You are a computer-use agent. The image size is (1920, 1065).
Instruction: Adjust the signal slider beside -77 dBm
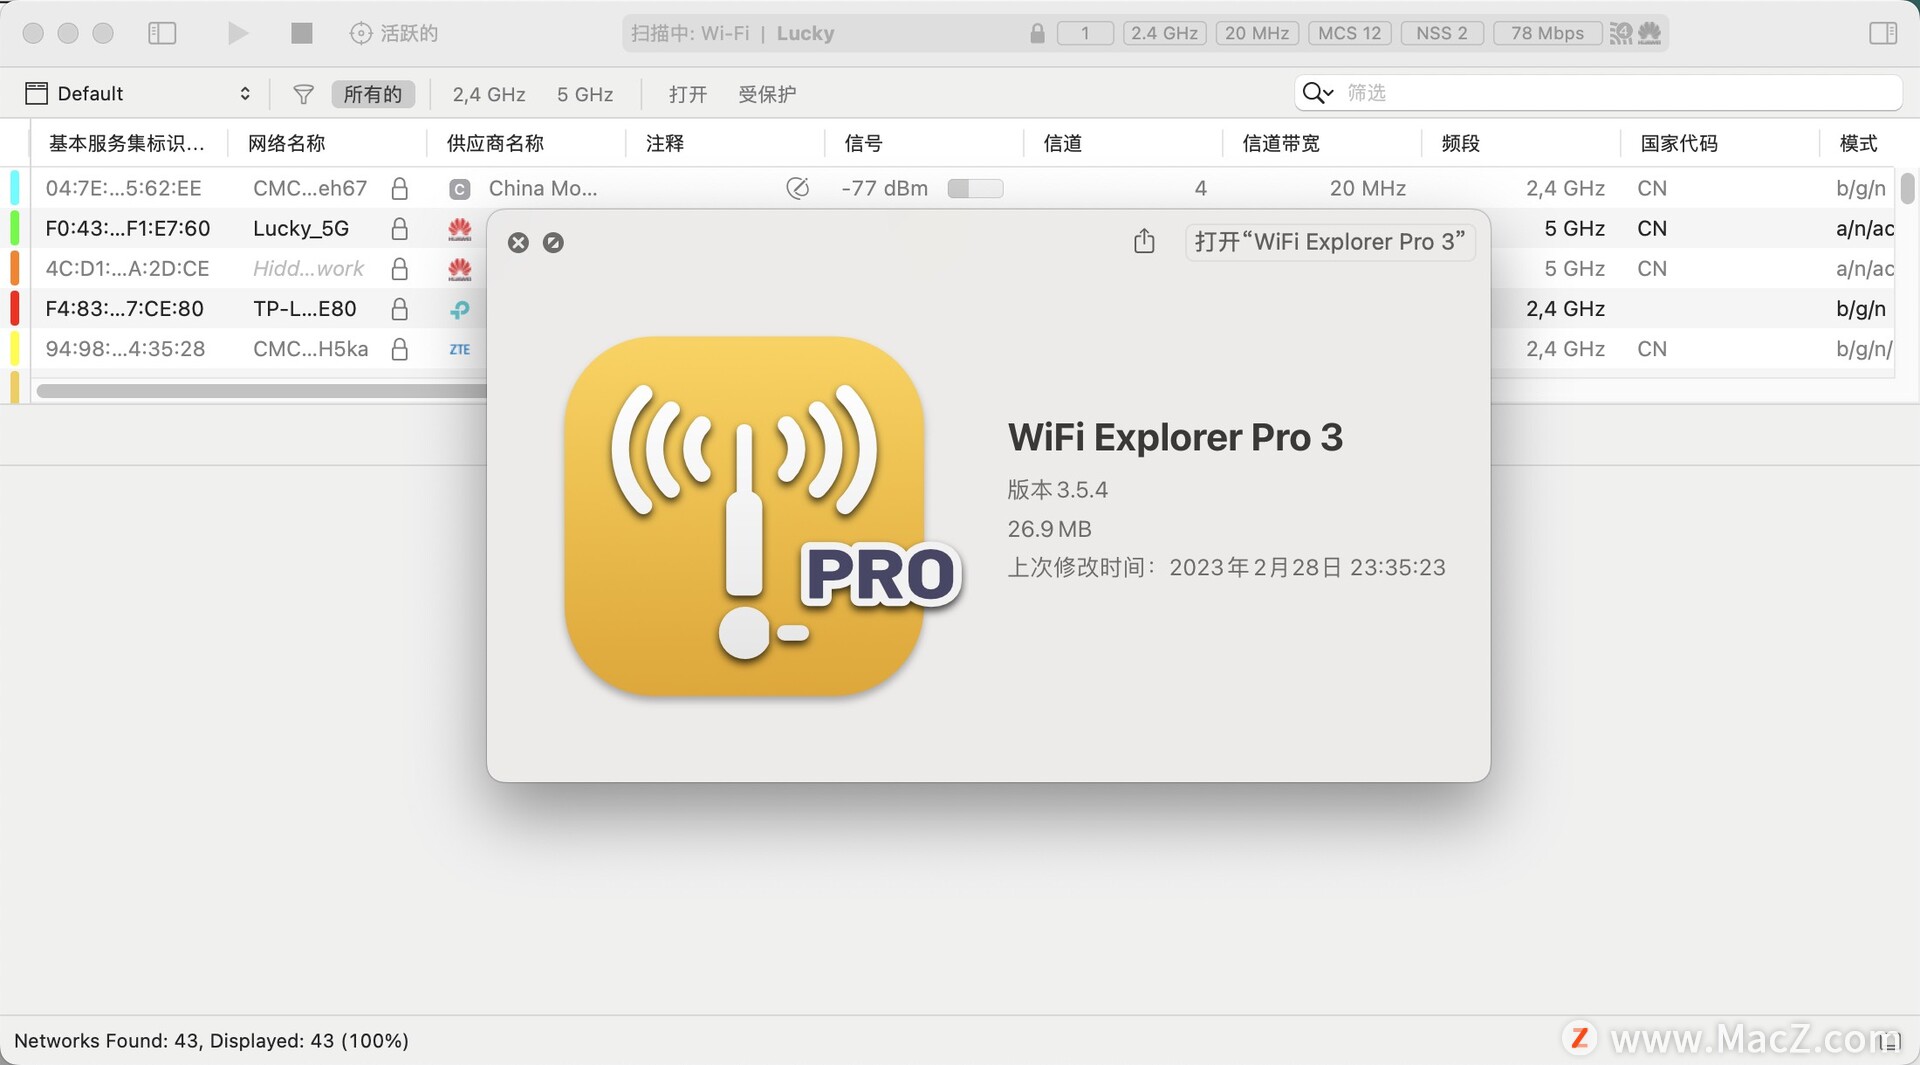click(975, 188)
